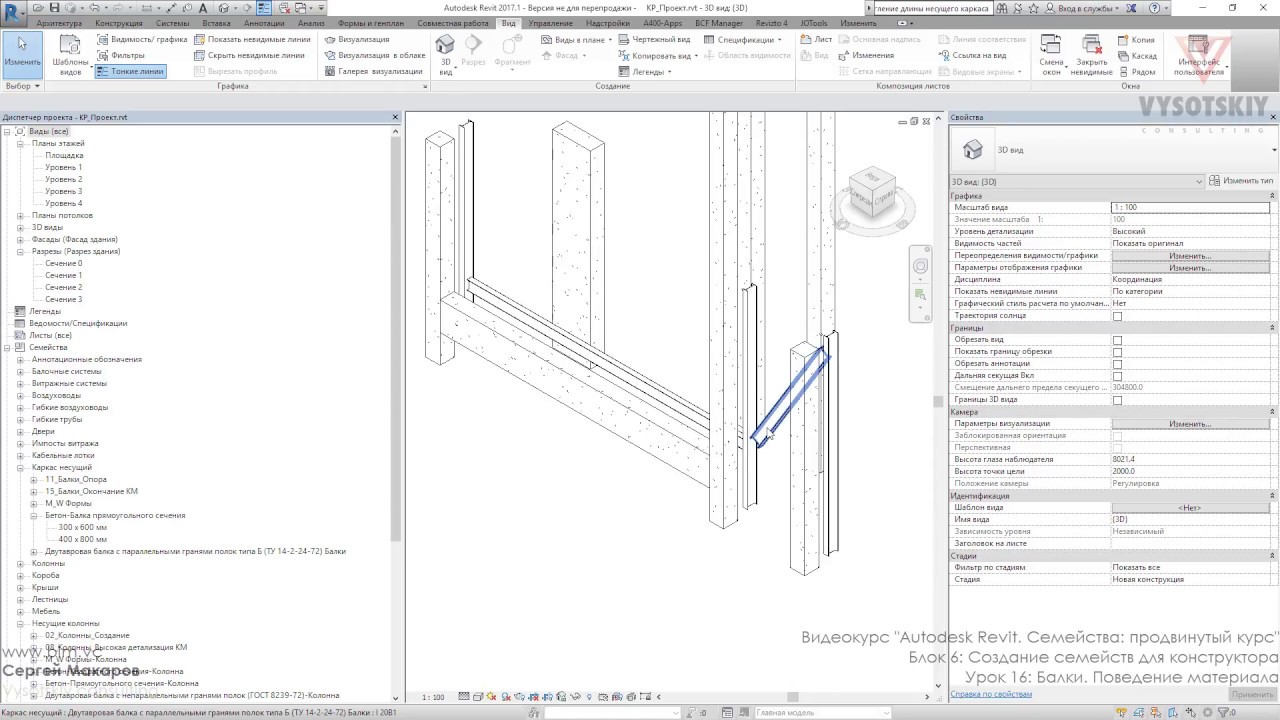Click the Шаблон вида <Нет> button
This screenshot has height=720, width=1280.
[1190, 508]
